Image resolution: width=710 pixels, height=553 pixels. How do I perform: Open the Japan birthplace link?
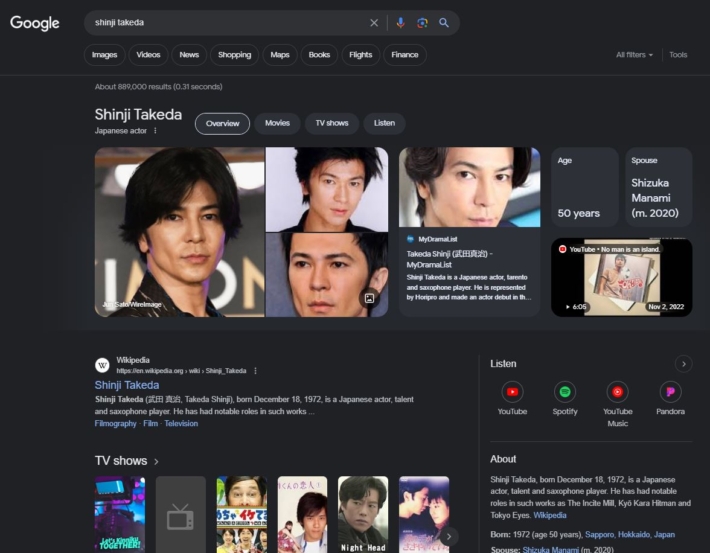click(x=664, y=534)
